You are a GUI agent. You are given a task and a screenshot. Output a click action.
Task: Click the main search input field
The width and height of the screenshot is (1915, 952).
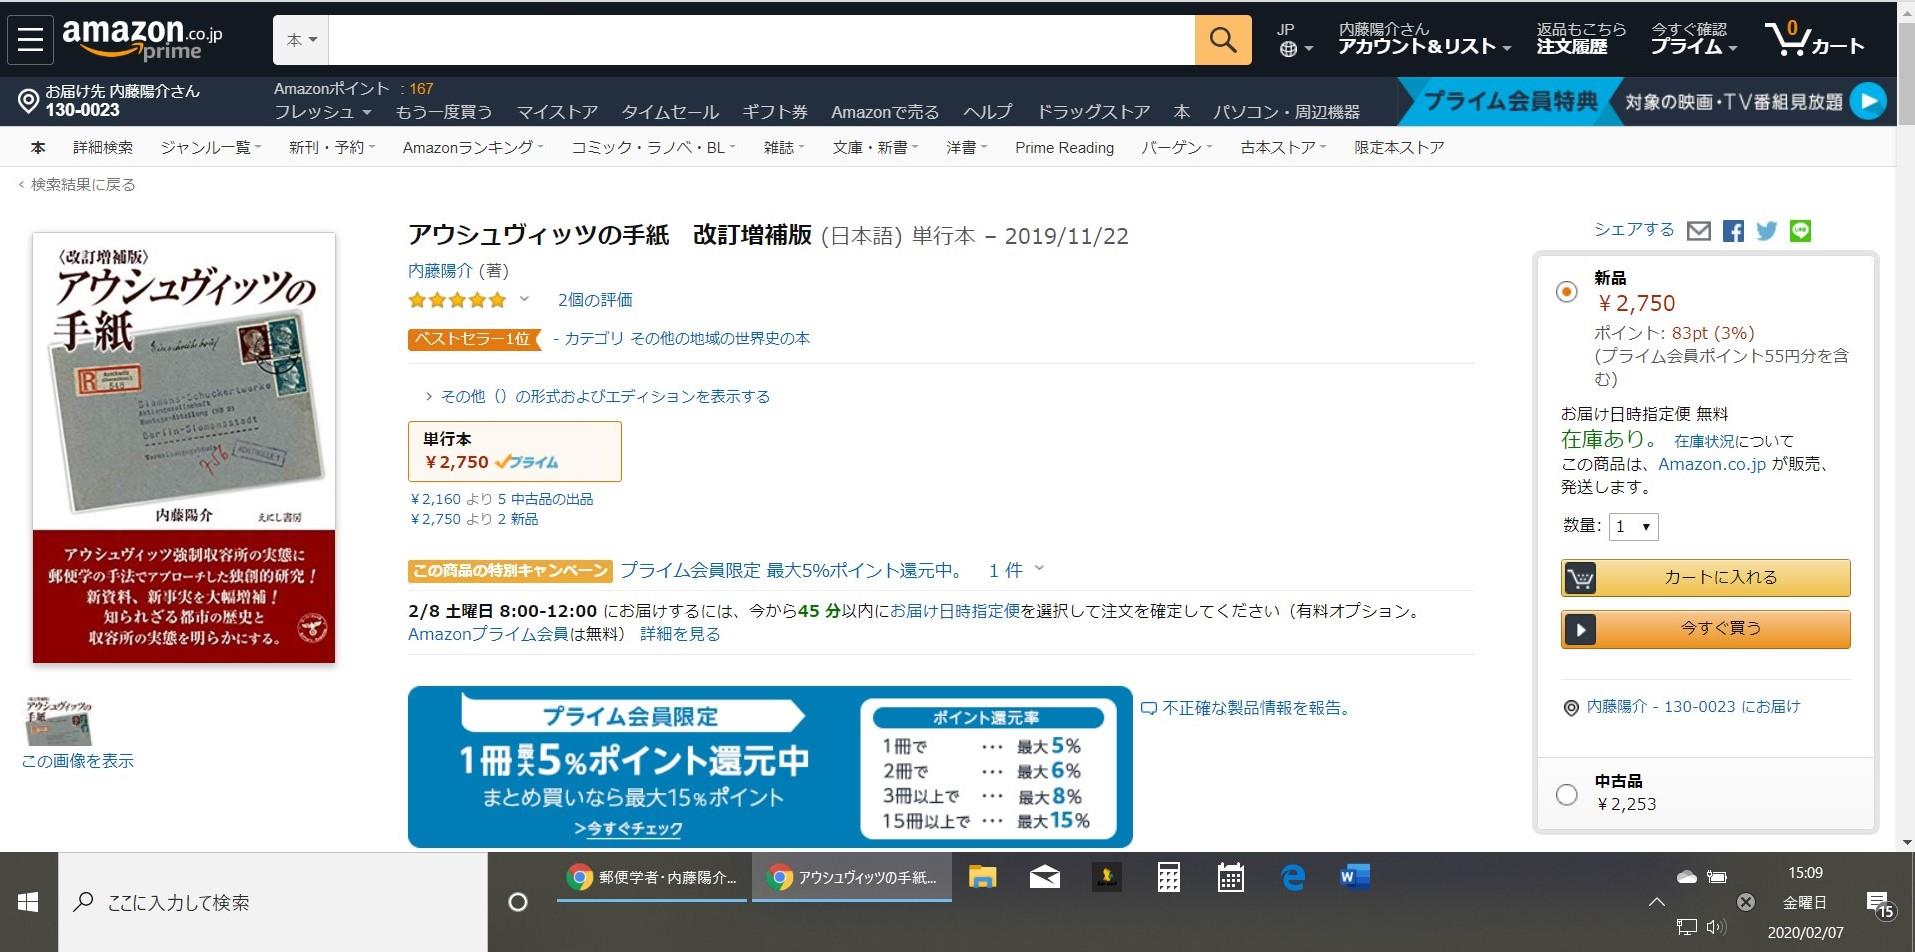[761, 40]
